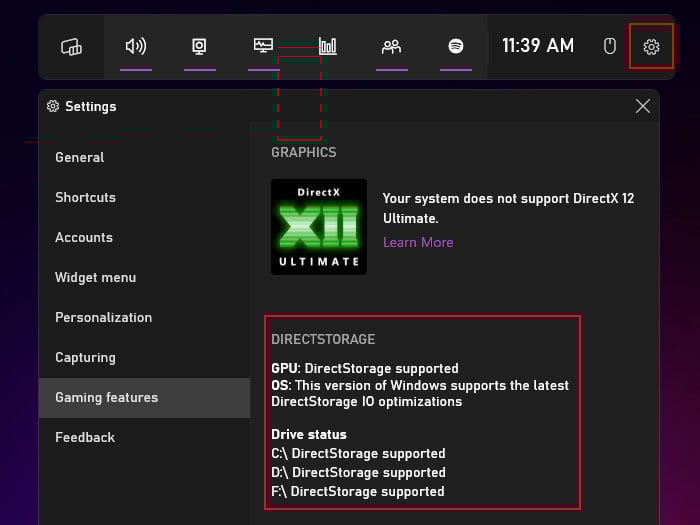Open the Spotify widget icon
The height and width of the screenshot is (525, 700).
(456, 46)
